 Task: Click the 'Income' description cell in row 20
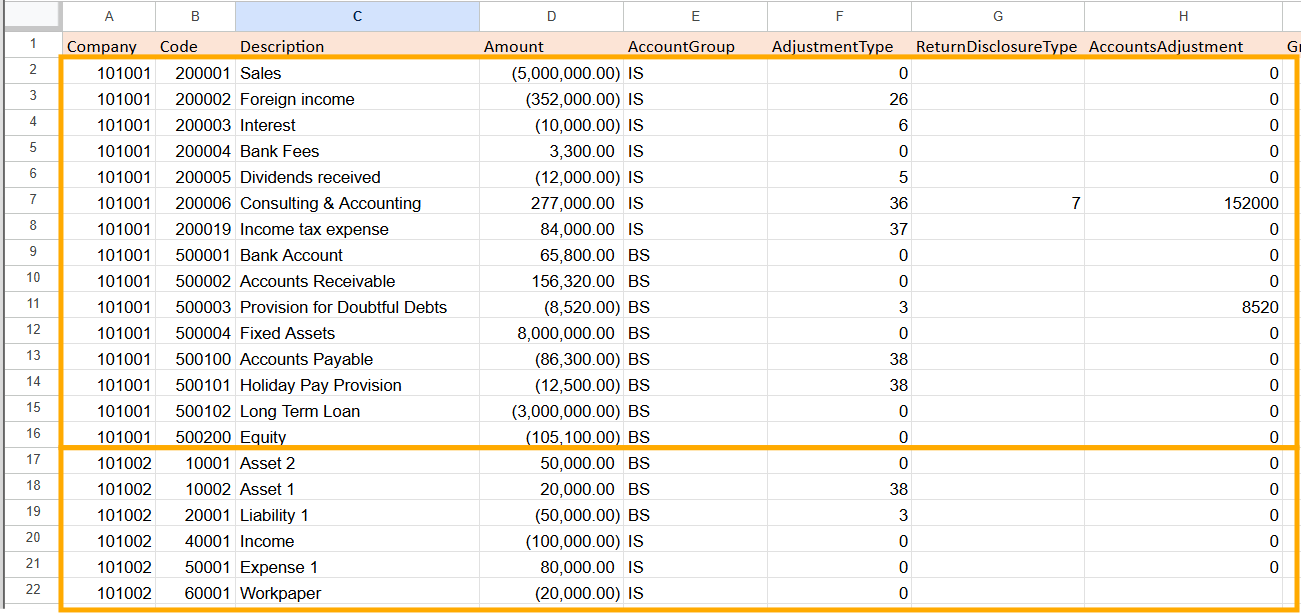tap(358, 541)
